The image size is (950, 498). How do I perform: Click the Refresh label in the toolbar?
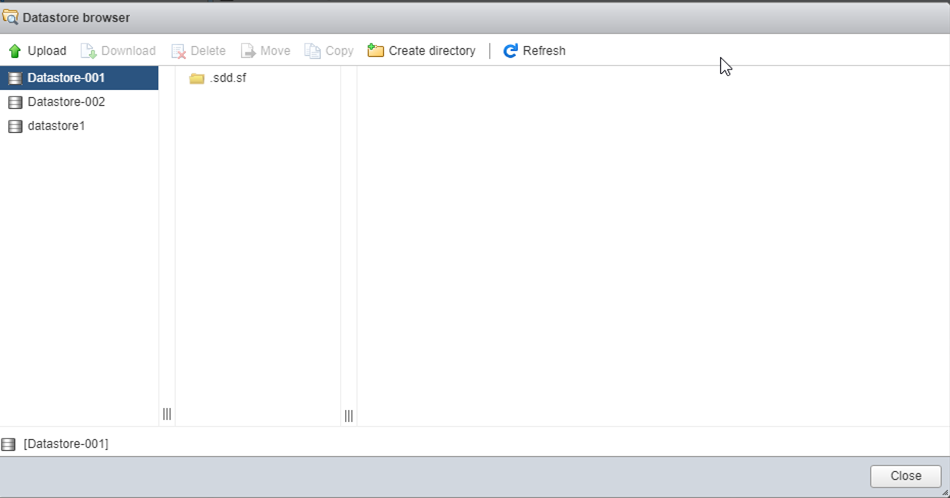tap(544, 51)
